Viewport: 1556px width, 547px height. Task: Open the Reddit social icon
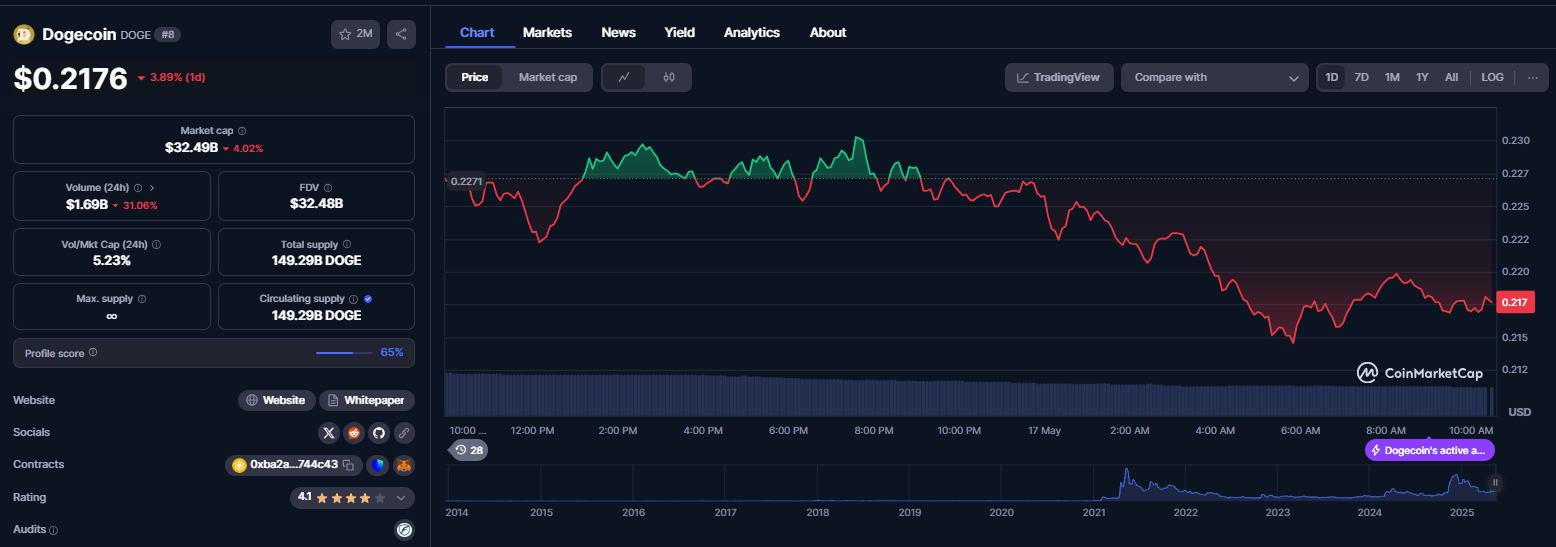353,433
